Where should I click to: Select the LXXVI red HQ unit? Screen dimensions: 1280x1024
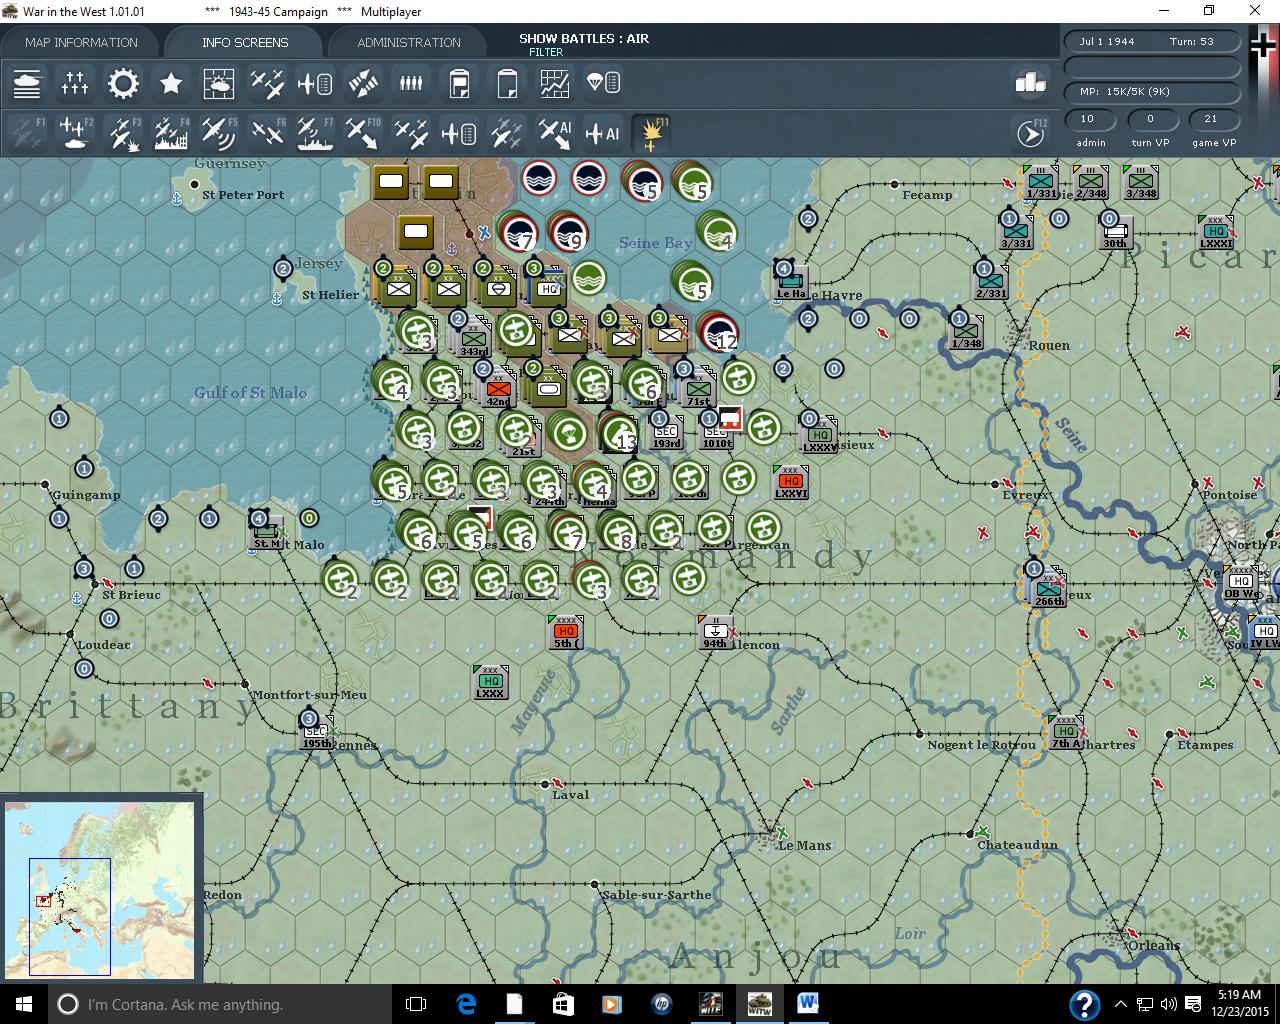[x=790, y=482]
